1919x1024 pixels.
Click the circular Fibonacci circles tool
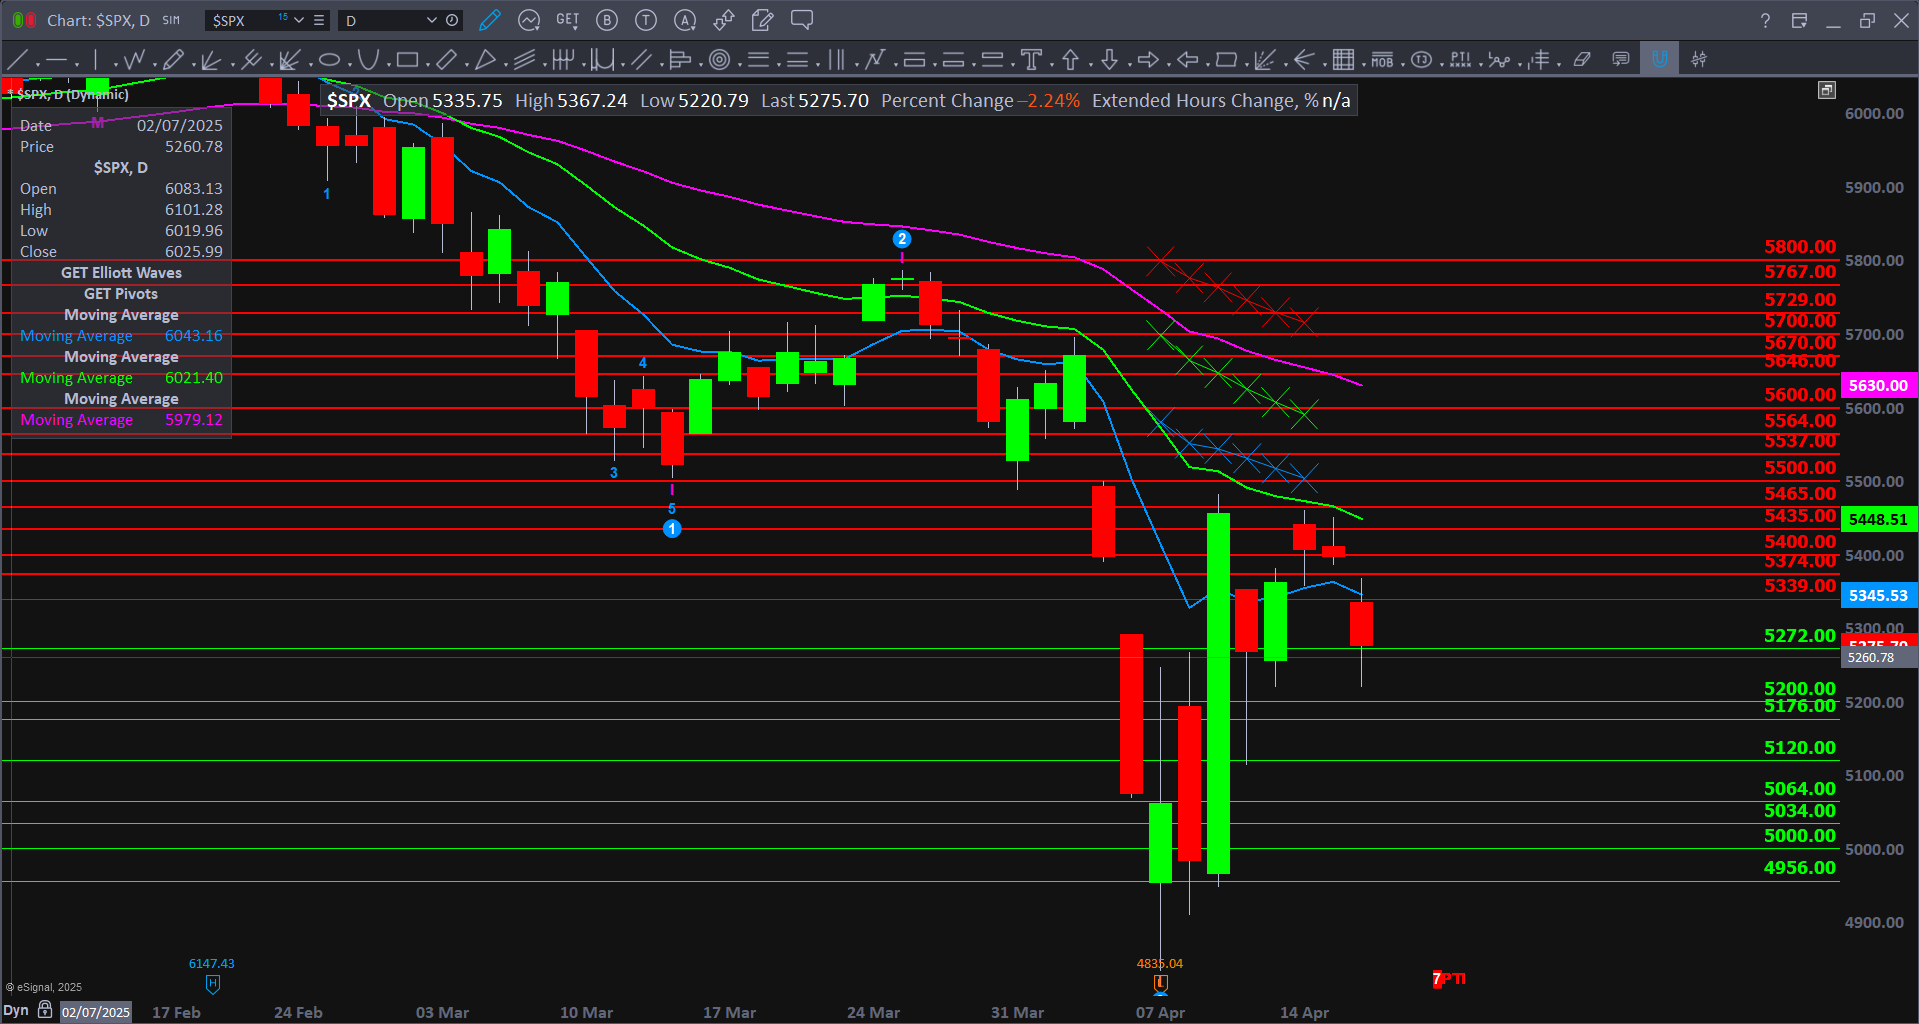pyautogui.click(x=719, y=60)
